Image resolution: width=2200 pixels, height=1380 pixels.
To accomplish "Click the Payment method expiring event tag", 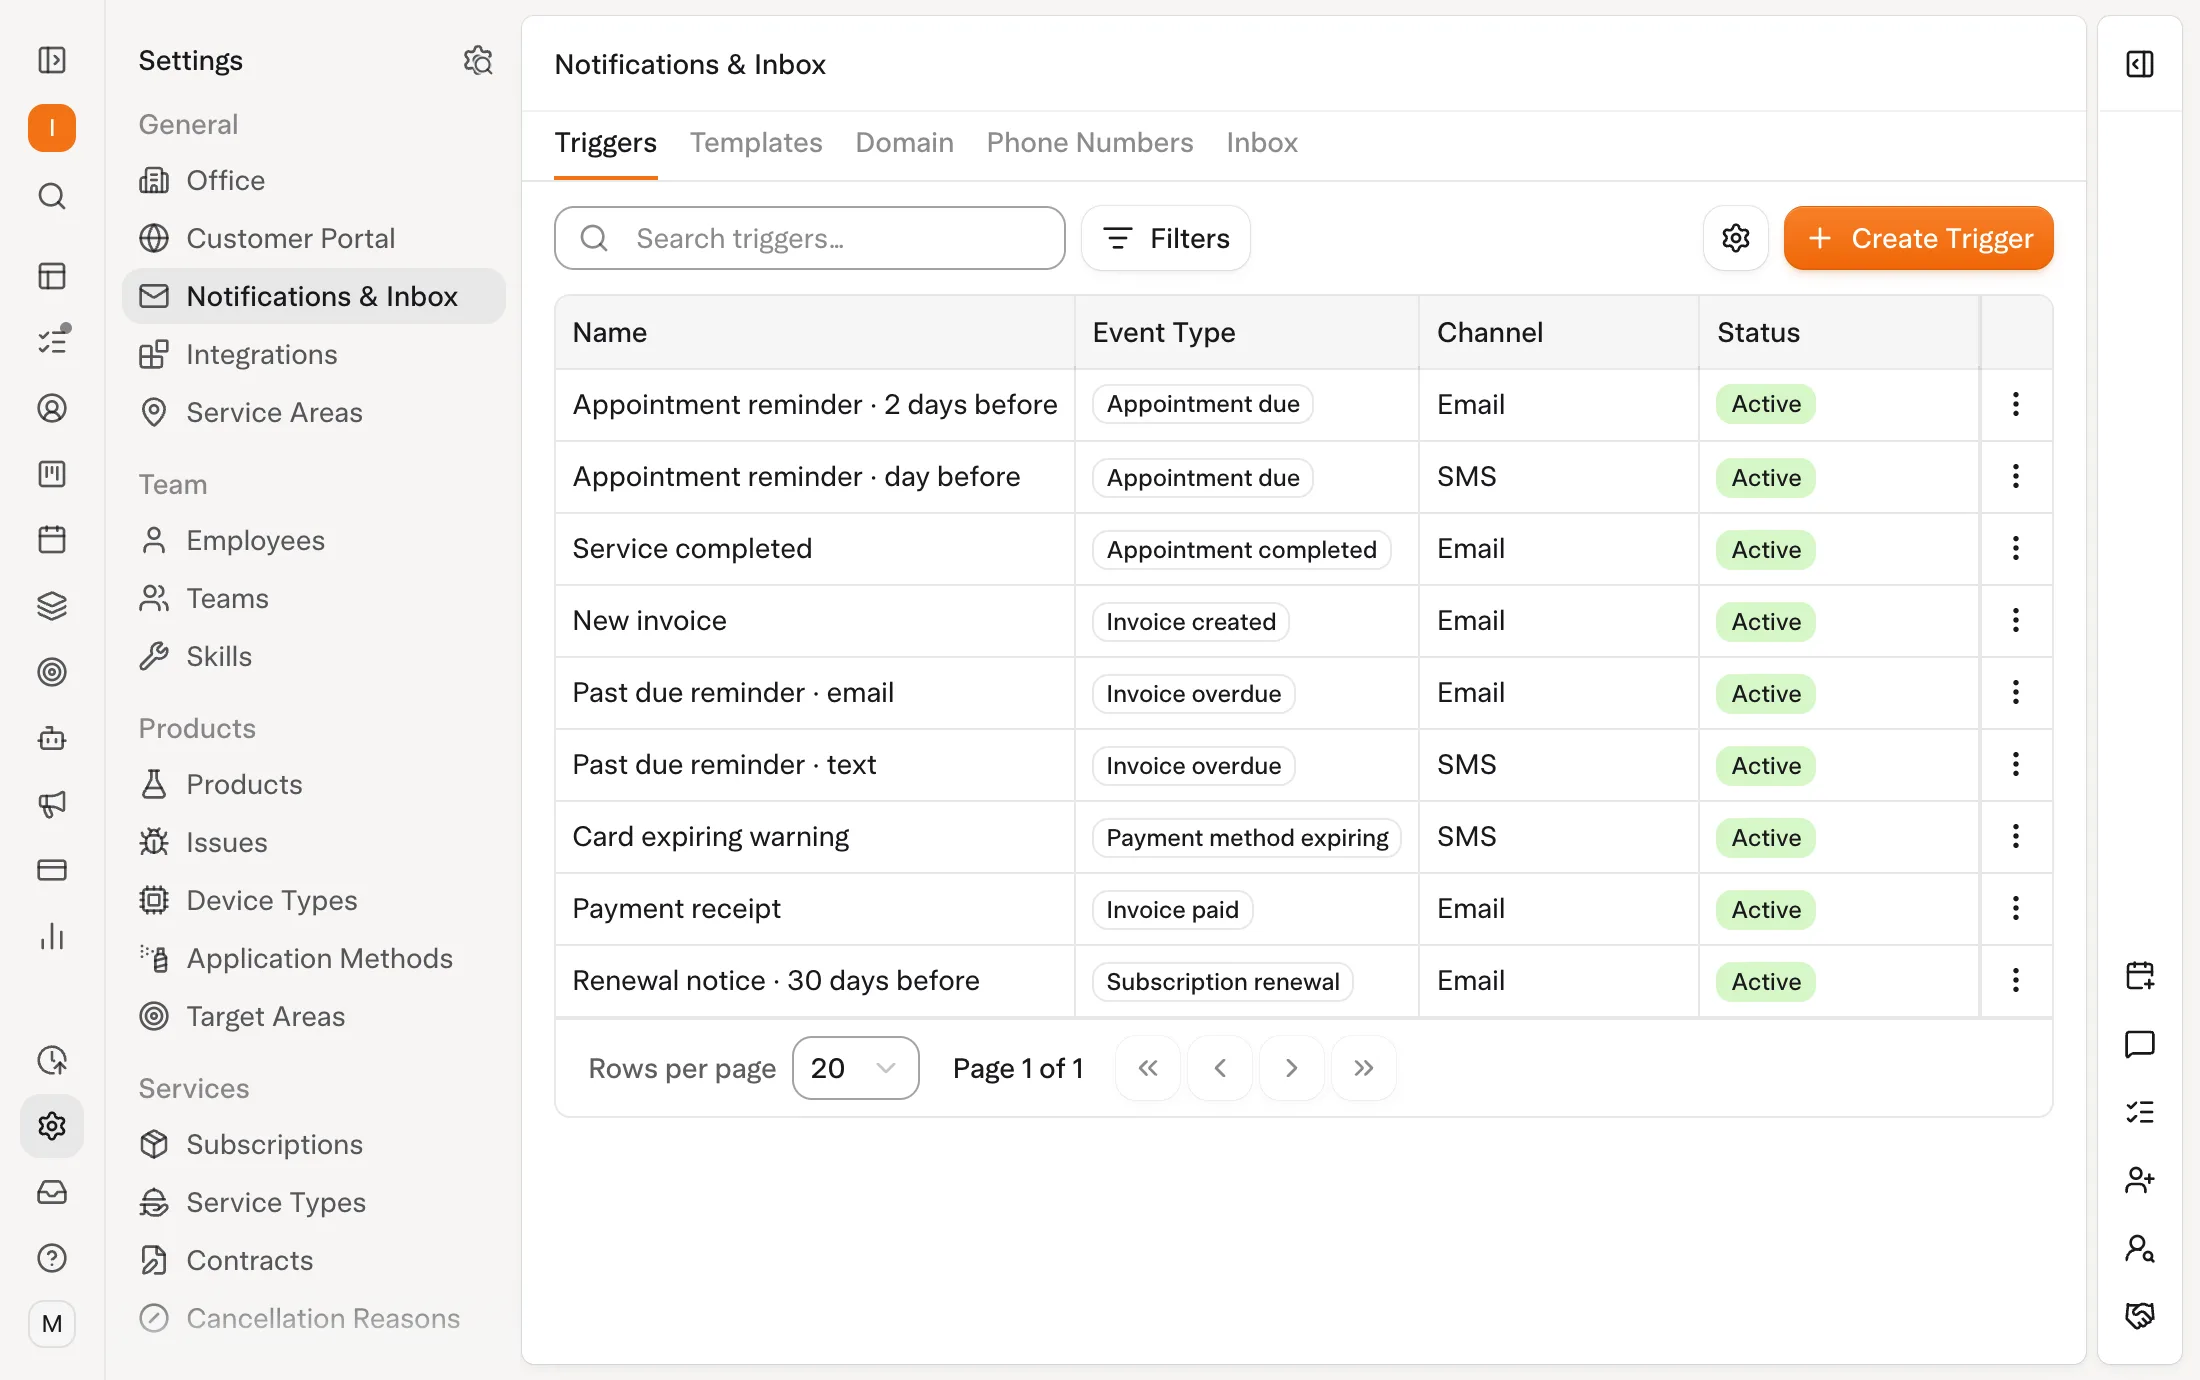I will 1247,838.
